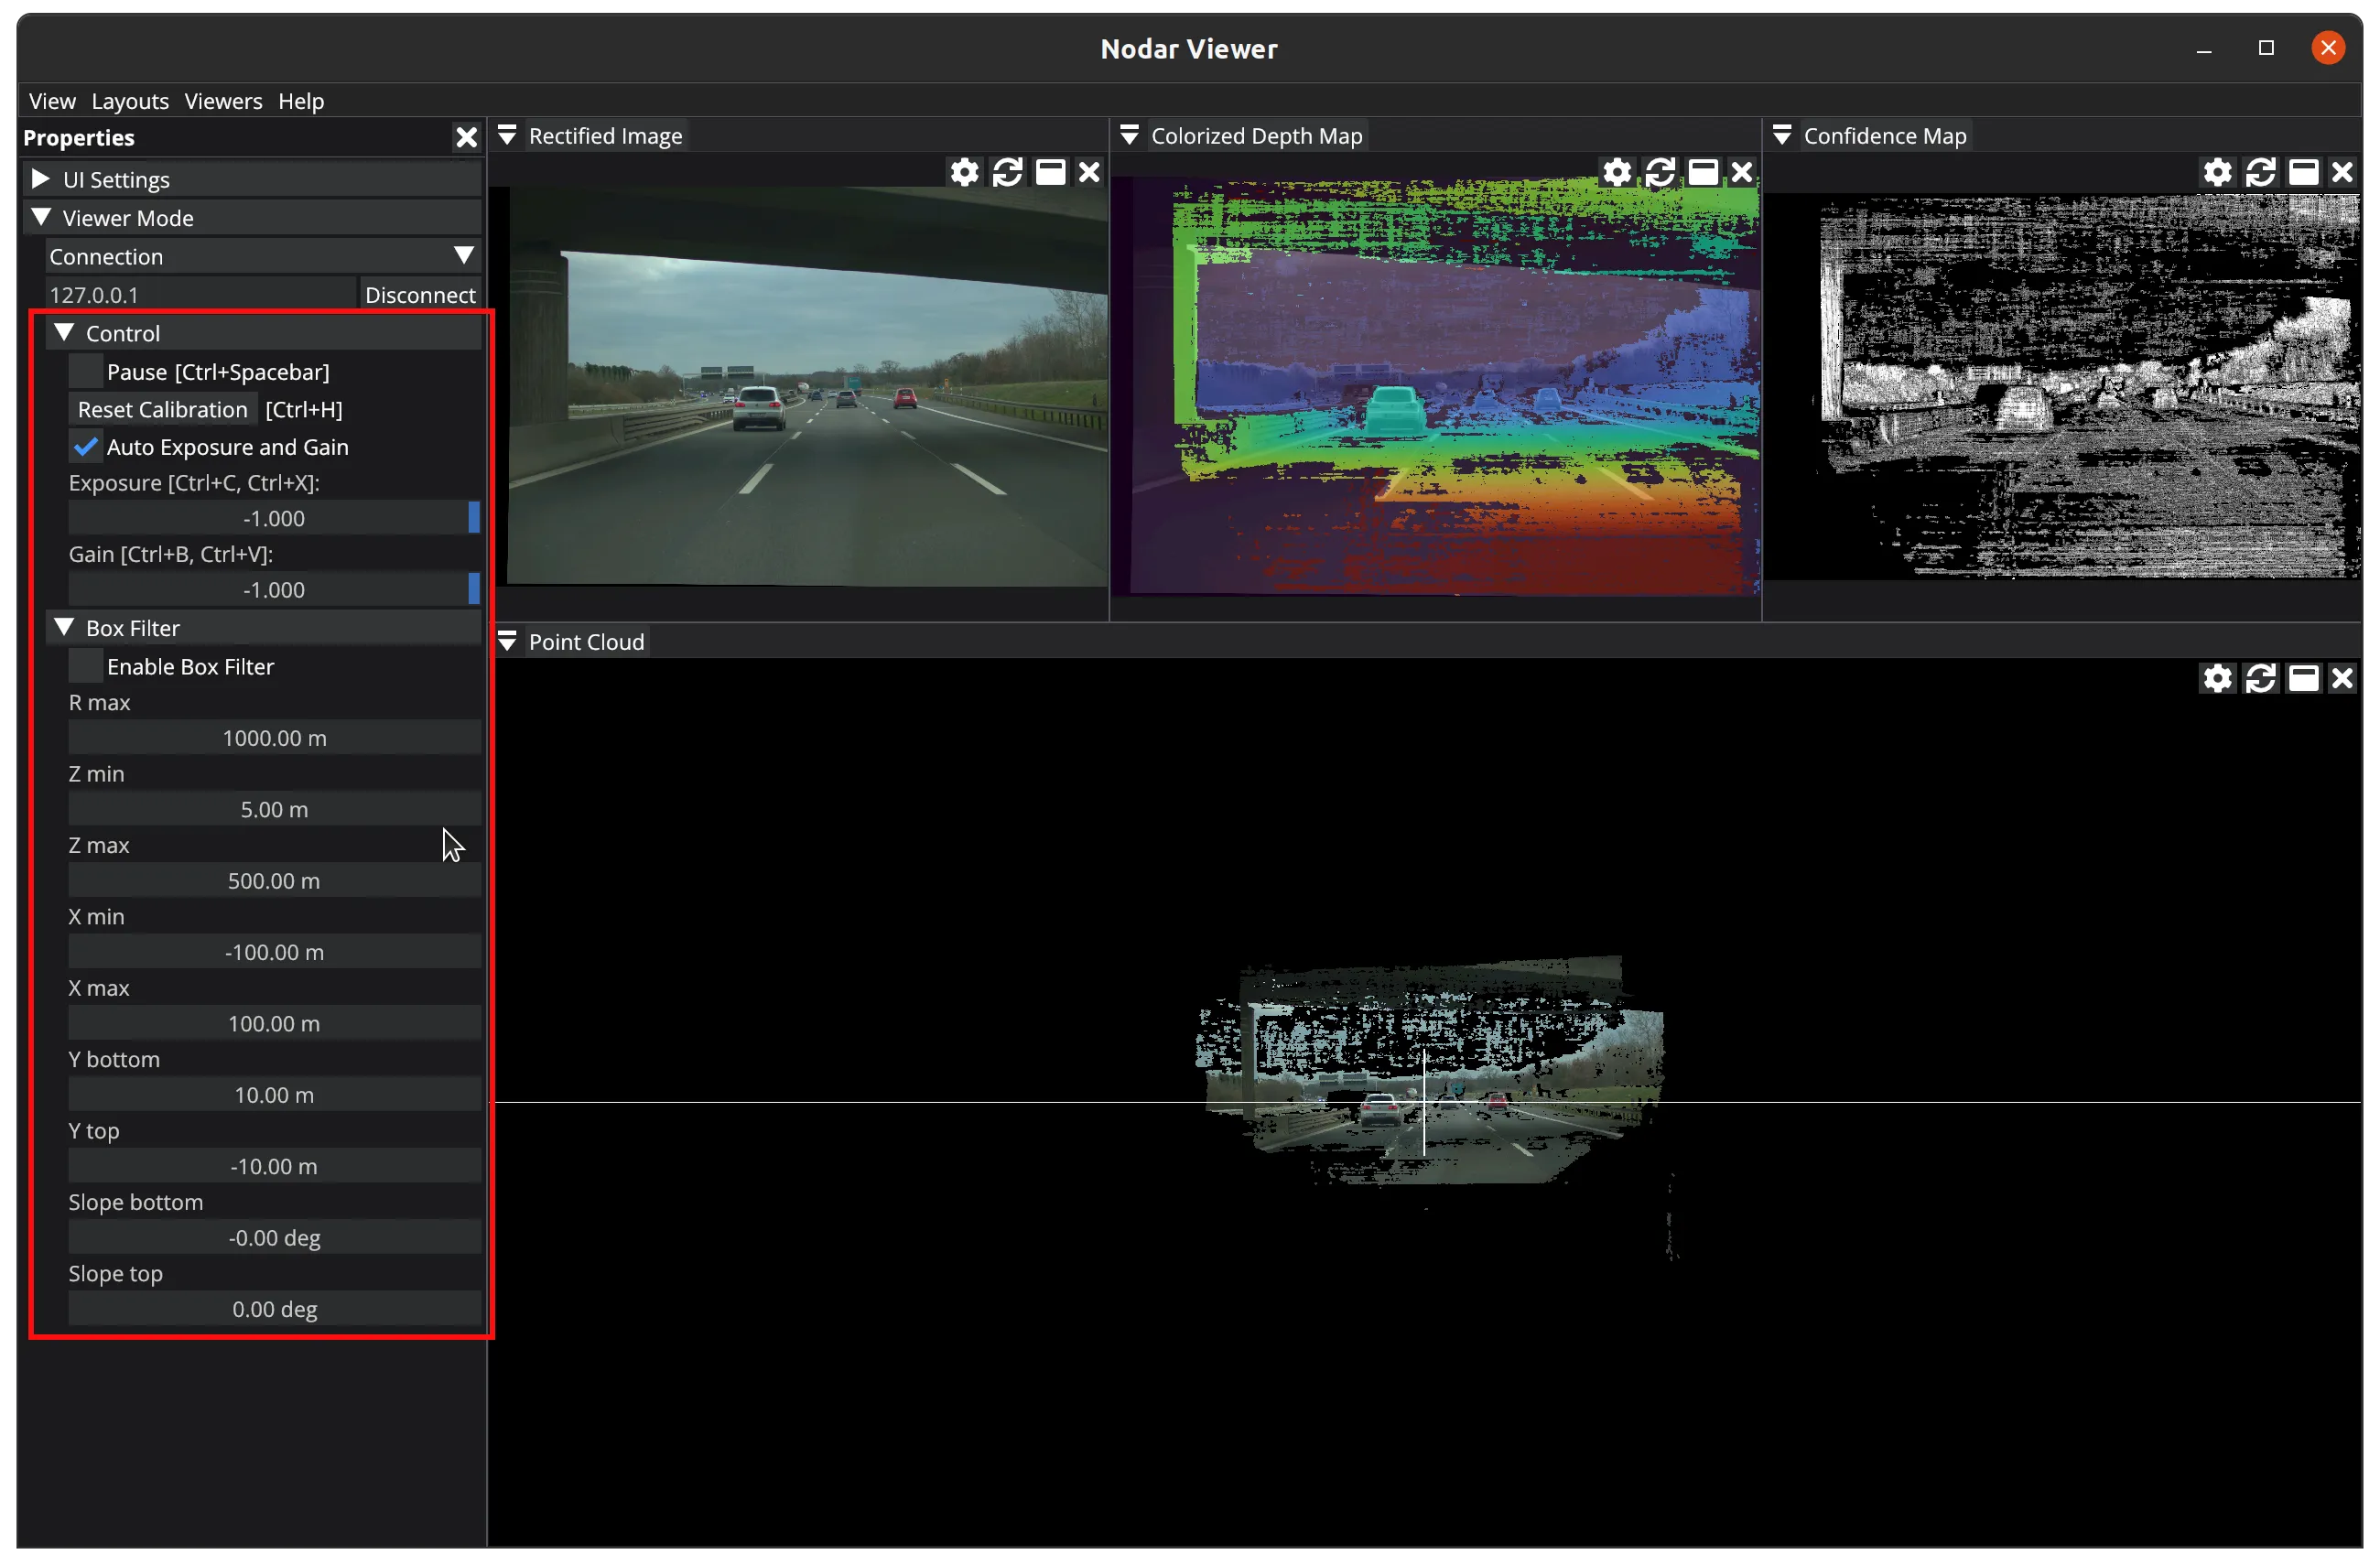The image size is (2380, 1565).
Task: Refresh the Colorized Depth Map viewer
Action: (x=1660, y=172)
